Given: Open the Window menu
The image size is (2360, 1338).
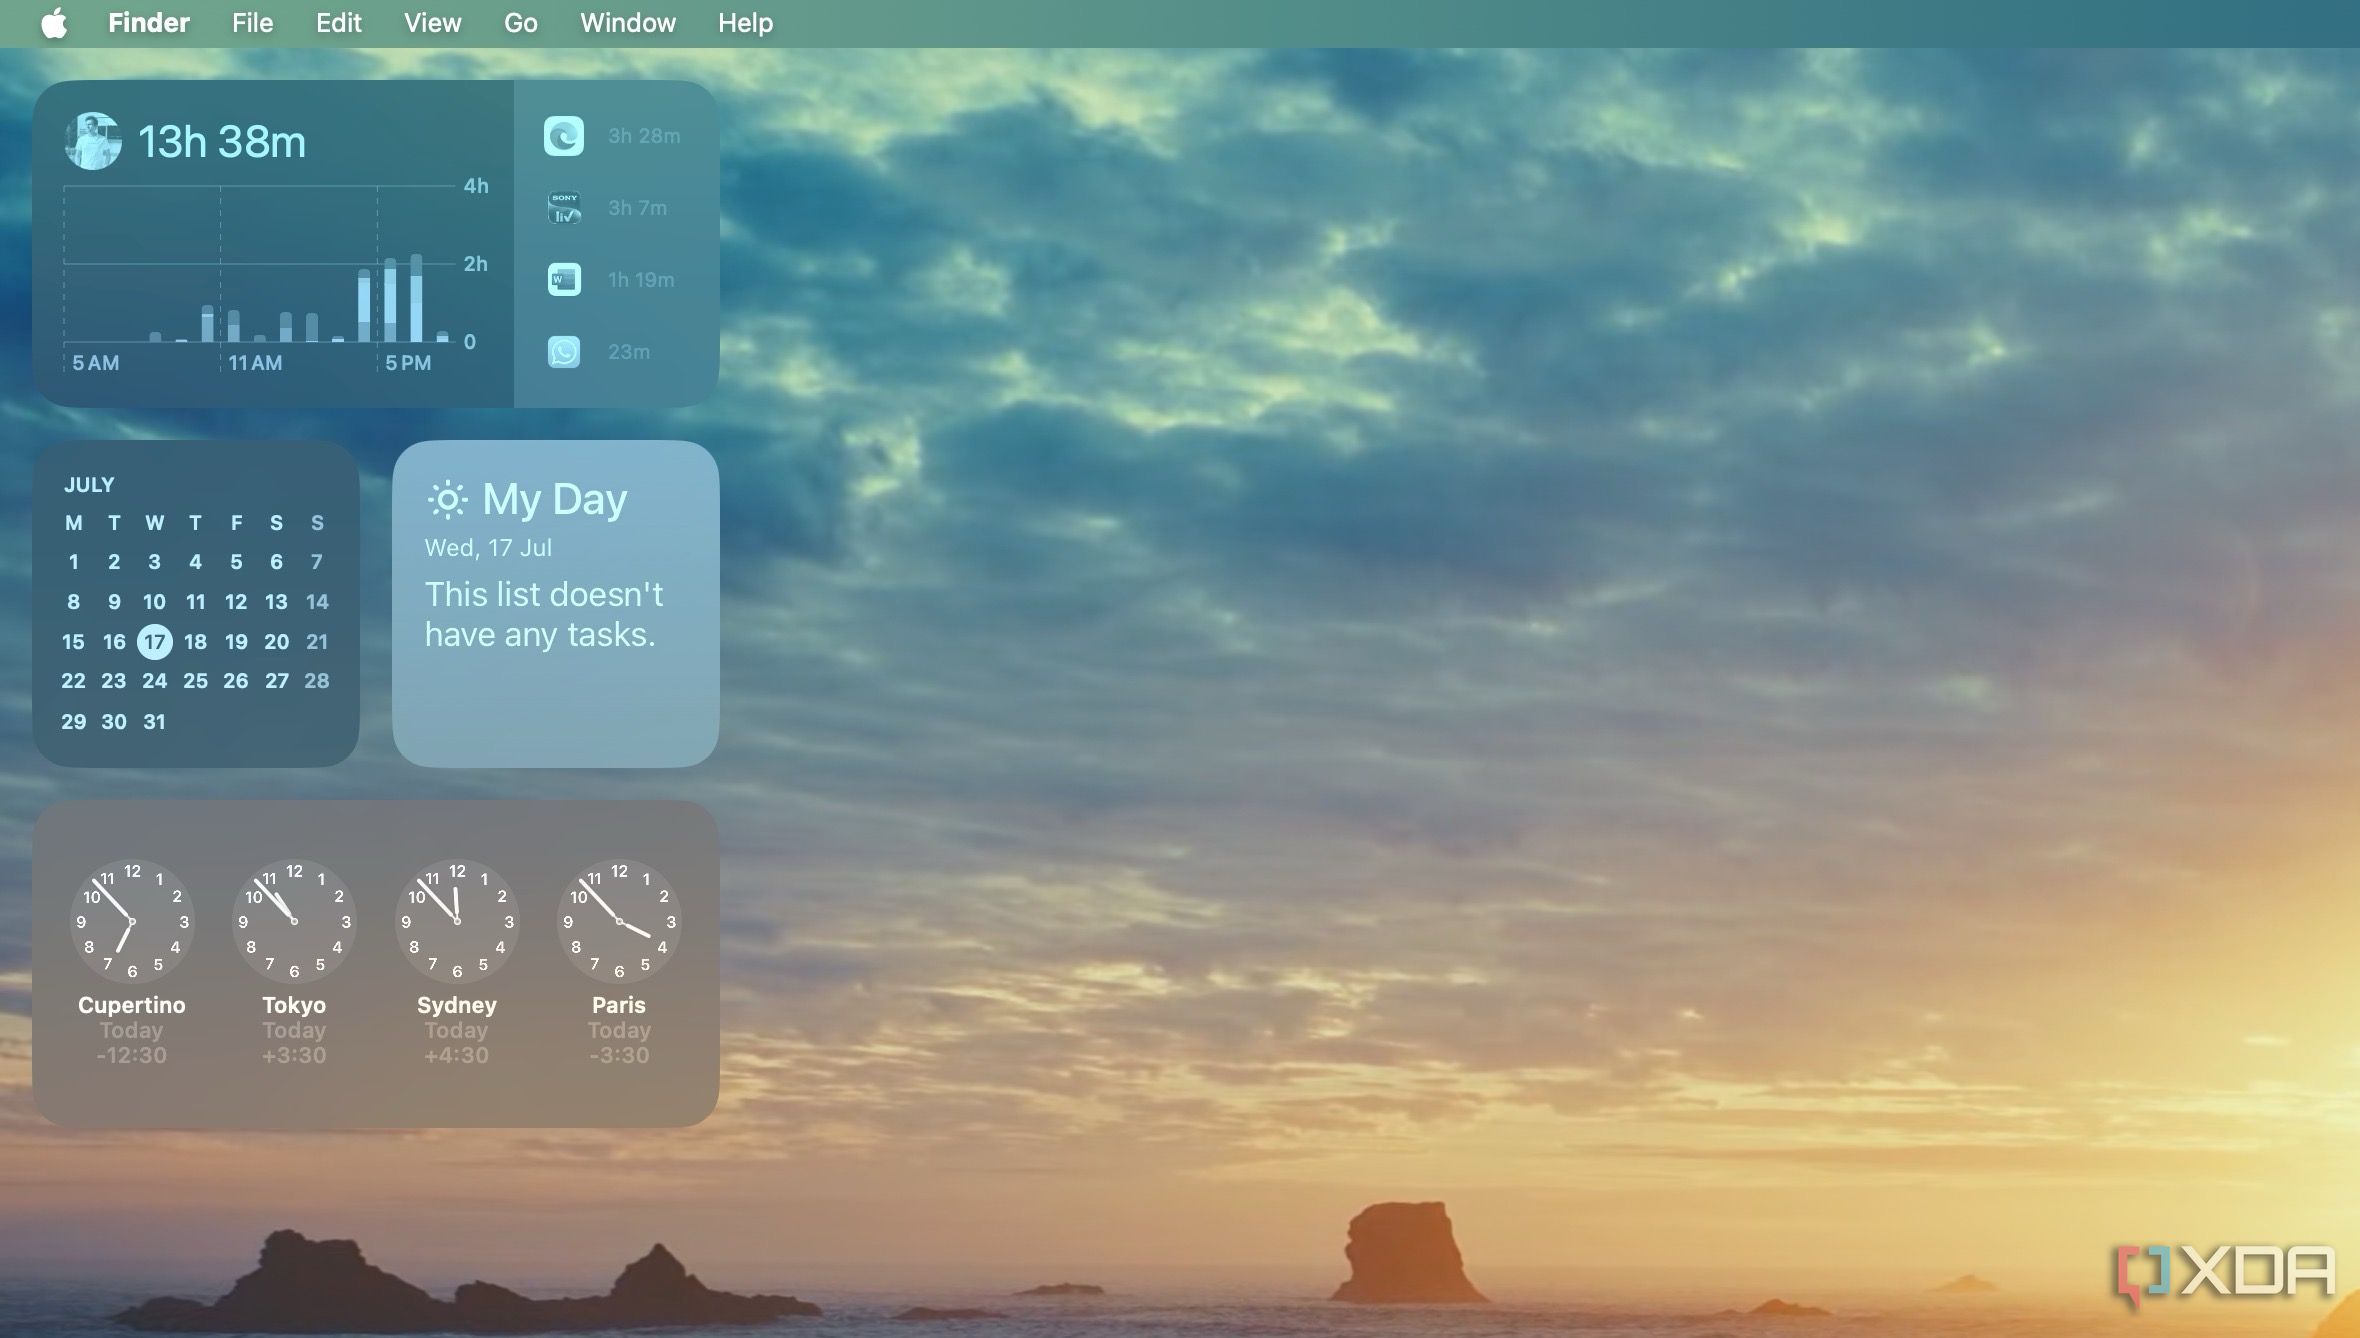Looking at the screenshot, I should pyautogui.click(x=628, y=23).
